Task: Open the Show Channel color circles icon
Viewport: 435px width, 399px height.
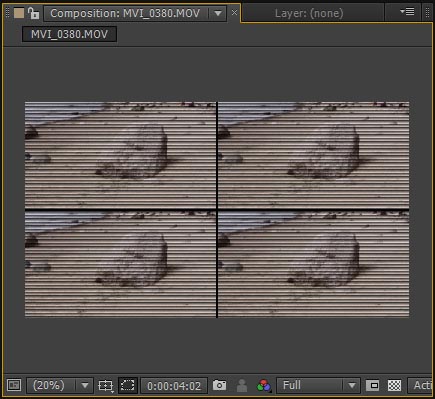Action: pyautogui.click(x=264, y=386)
